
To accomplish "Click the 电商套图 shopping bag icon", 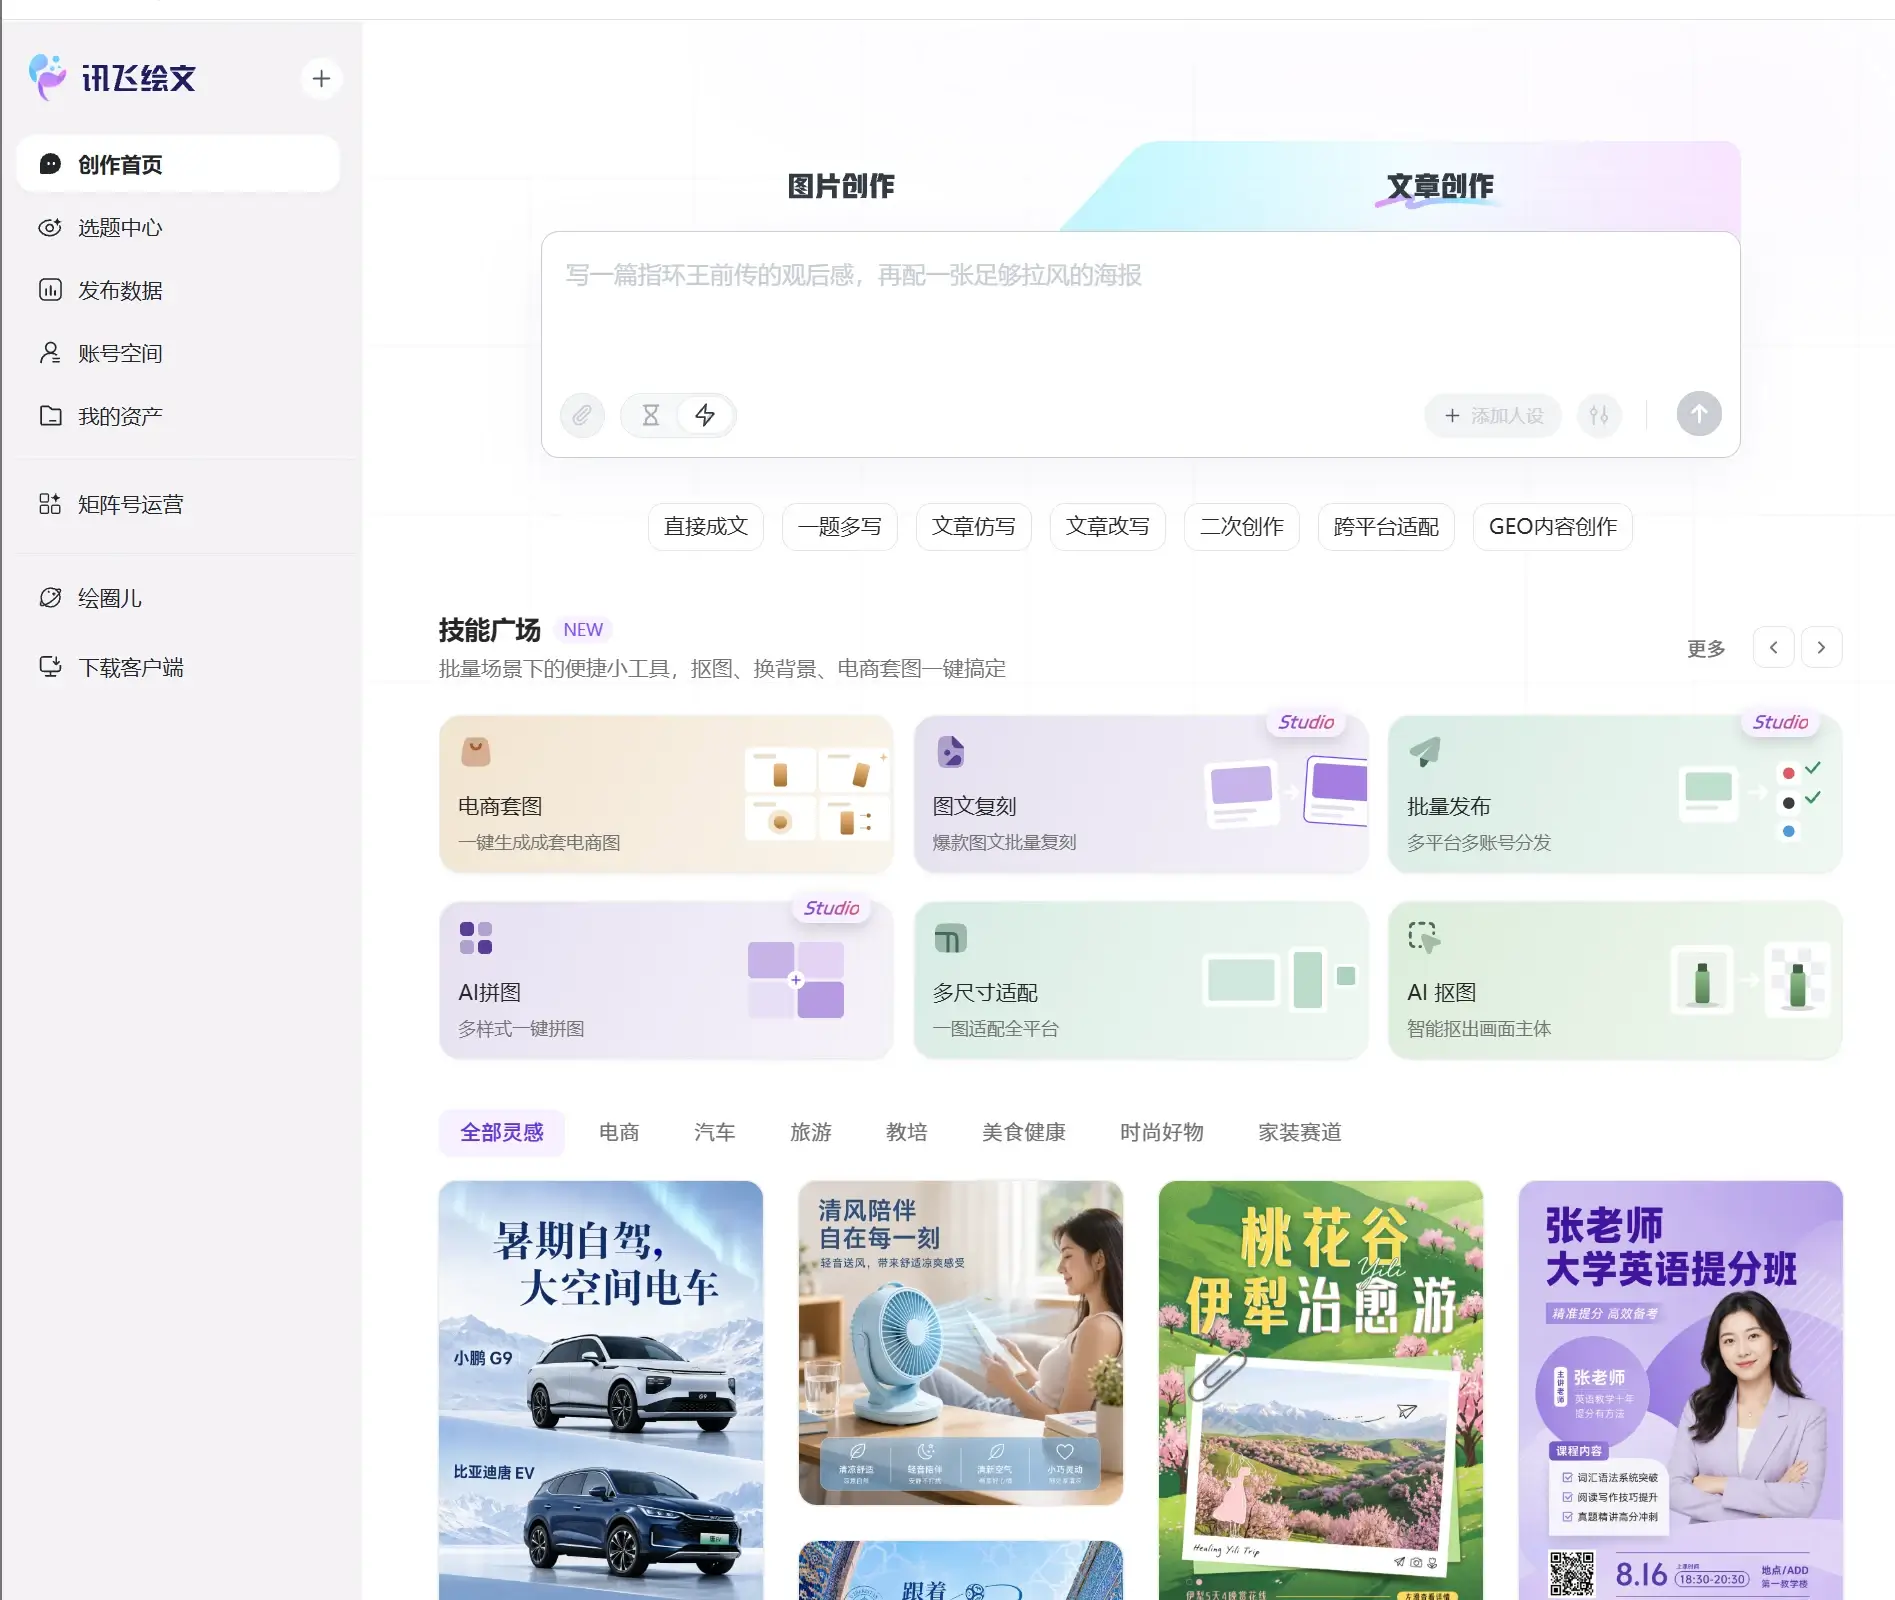I will (476, 751).
